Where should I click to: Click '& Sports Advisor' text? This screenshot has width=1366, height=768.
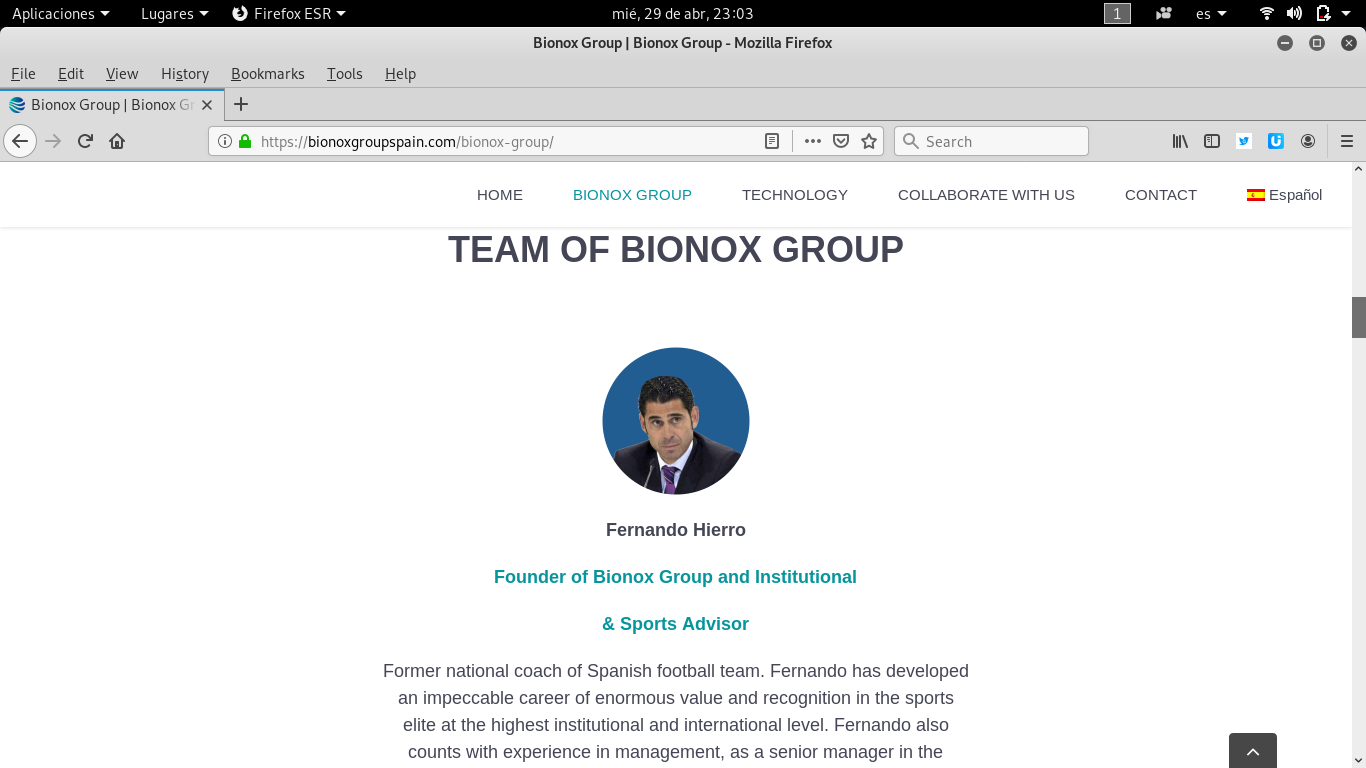pyautogui.click(x=675, y=624)
